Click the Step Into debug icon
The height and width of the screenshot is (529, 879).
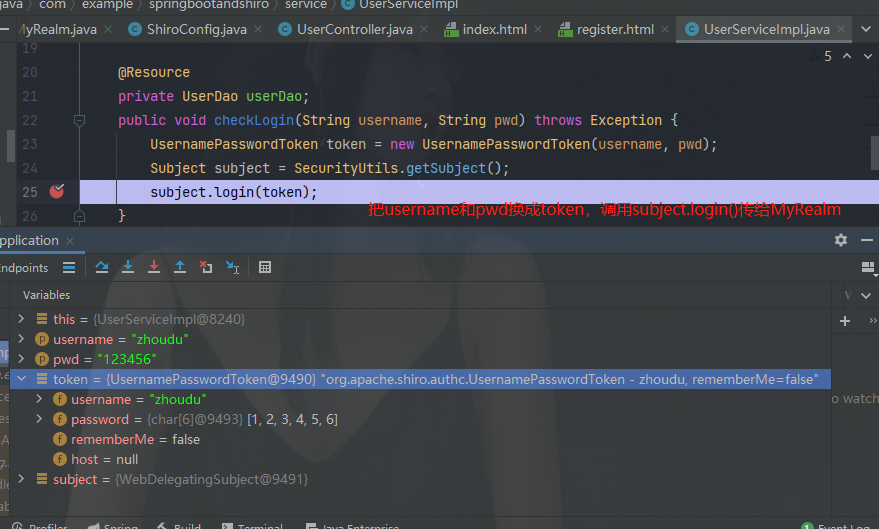pos(128,267)
